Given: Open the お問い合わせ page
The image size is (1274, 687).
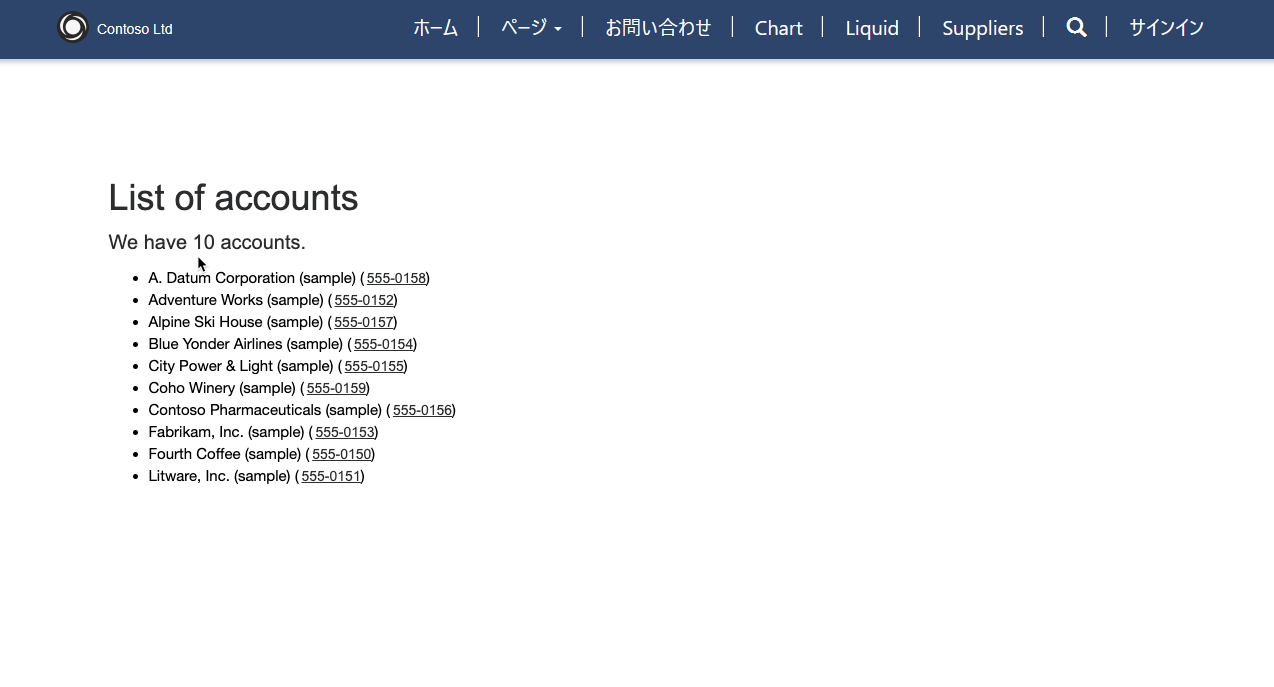Looking at the screenshot, I should click(x=658, y=28).
